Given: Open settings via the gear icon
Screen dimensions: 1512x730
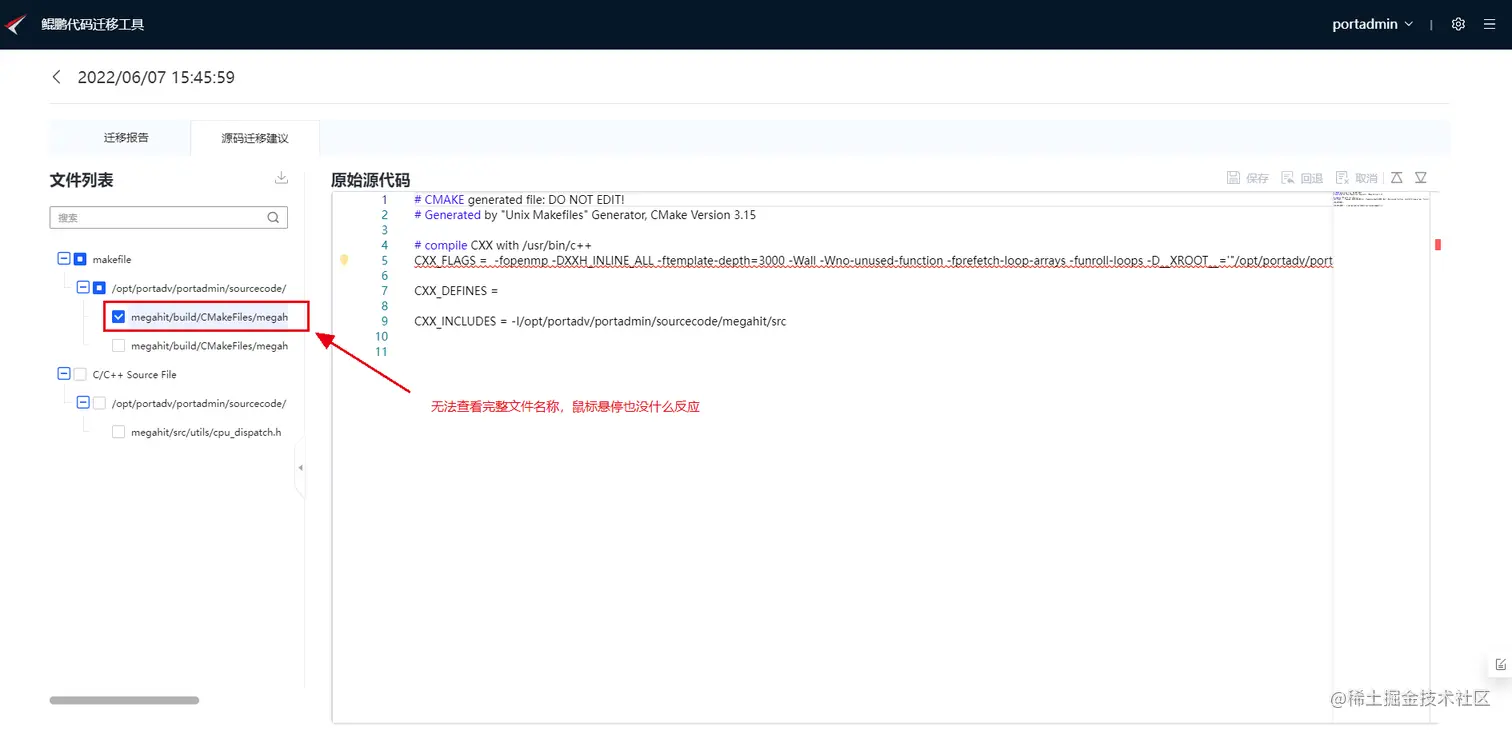Looking at the screenshot, I should point(1458,24).
